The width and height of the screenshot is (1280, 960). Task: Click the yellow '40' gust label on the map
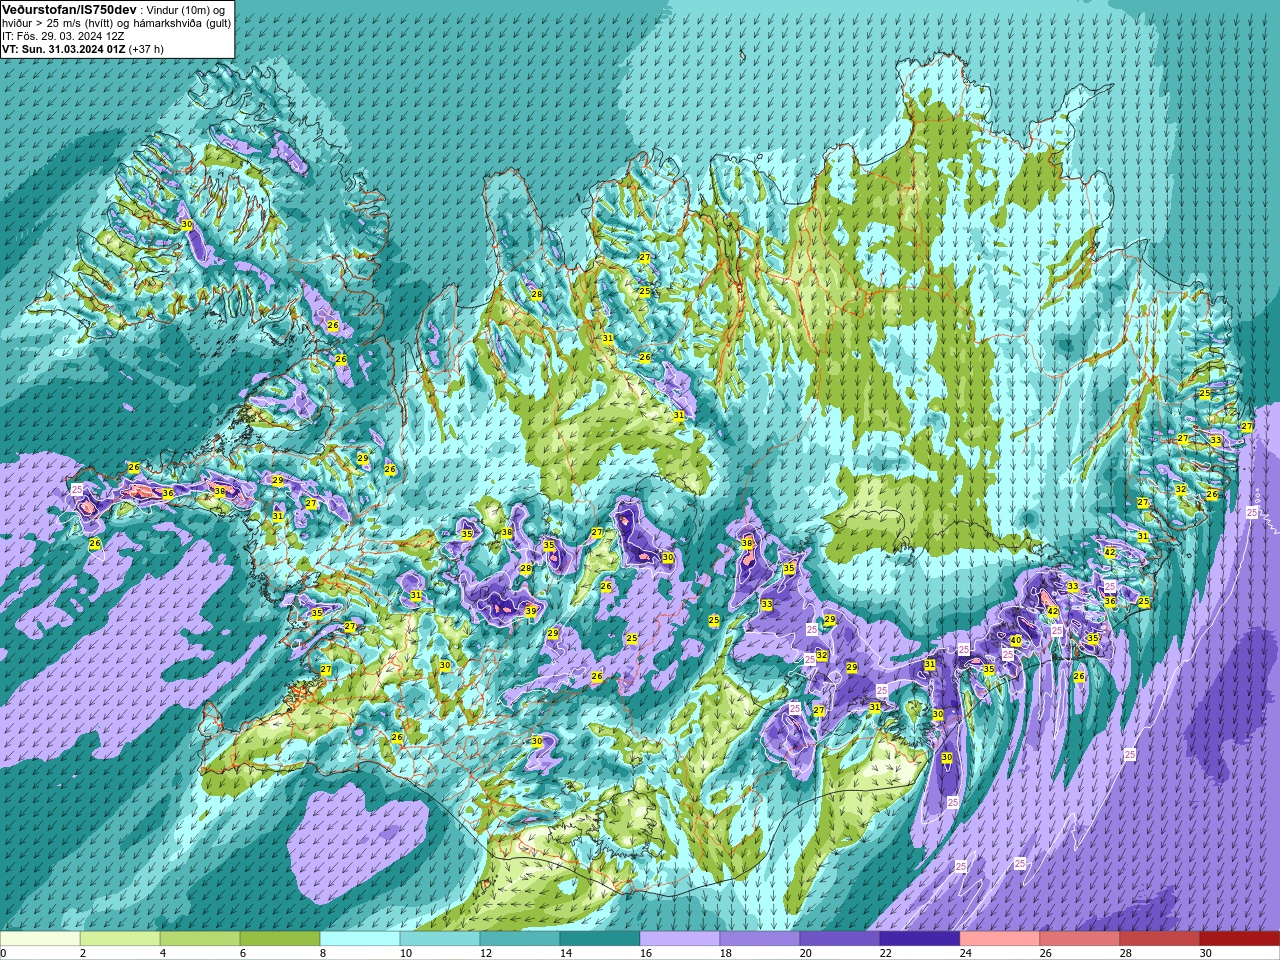pos(1015,640)
